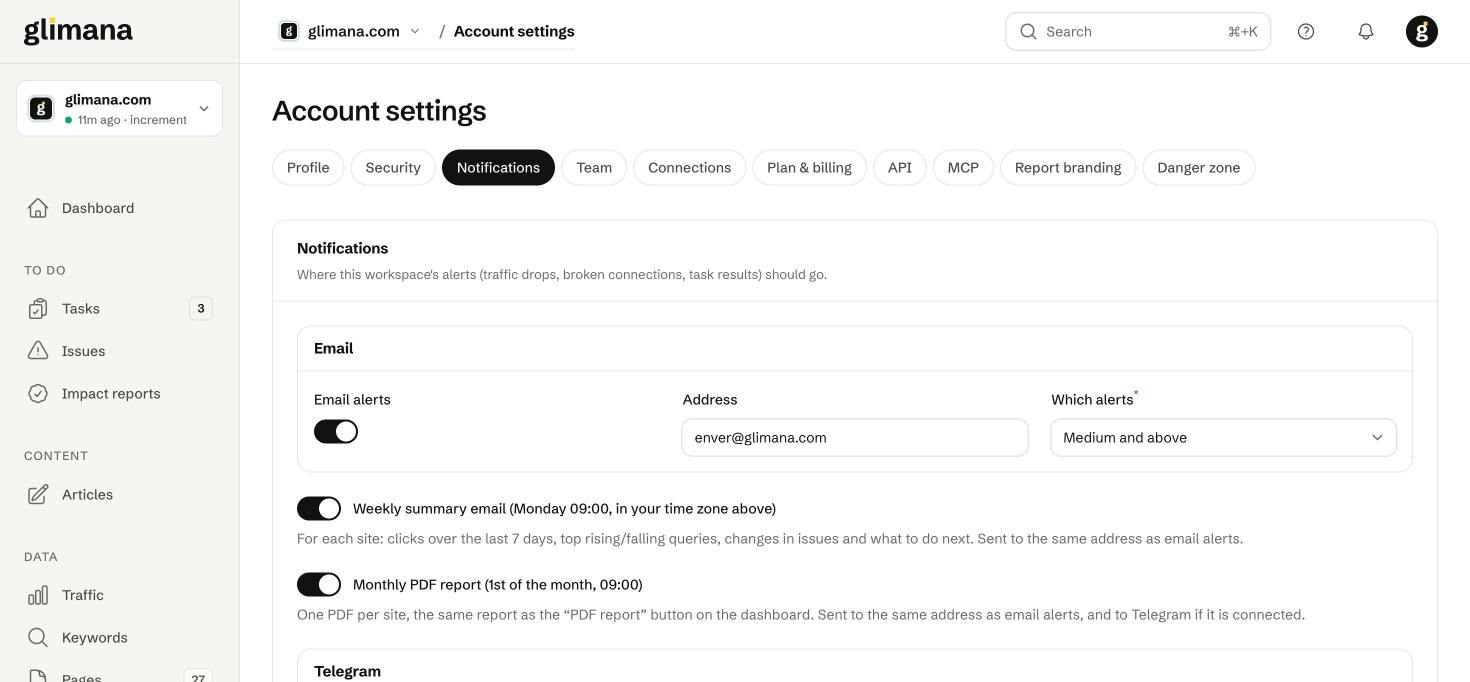Click the Keywords magnifier icon
The height and width of the screenshot is (682, 1470).
(x=38, y=638)
